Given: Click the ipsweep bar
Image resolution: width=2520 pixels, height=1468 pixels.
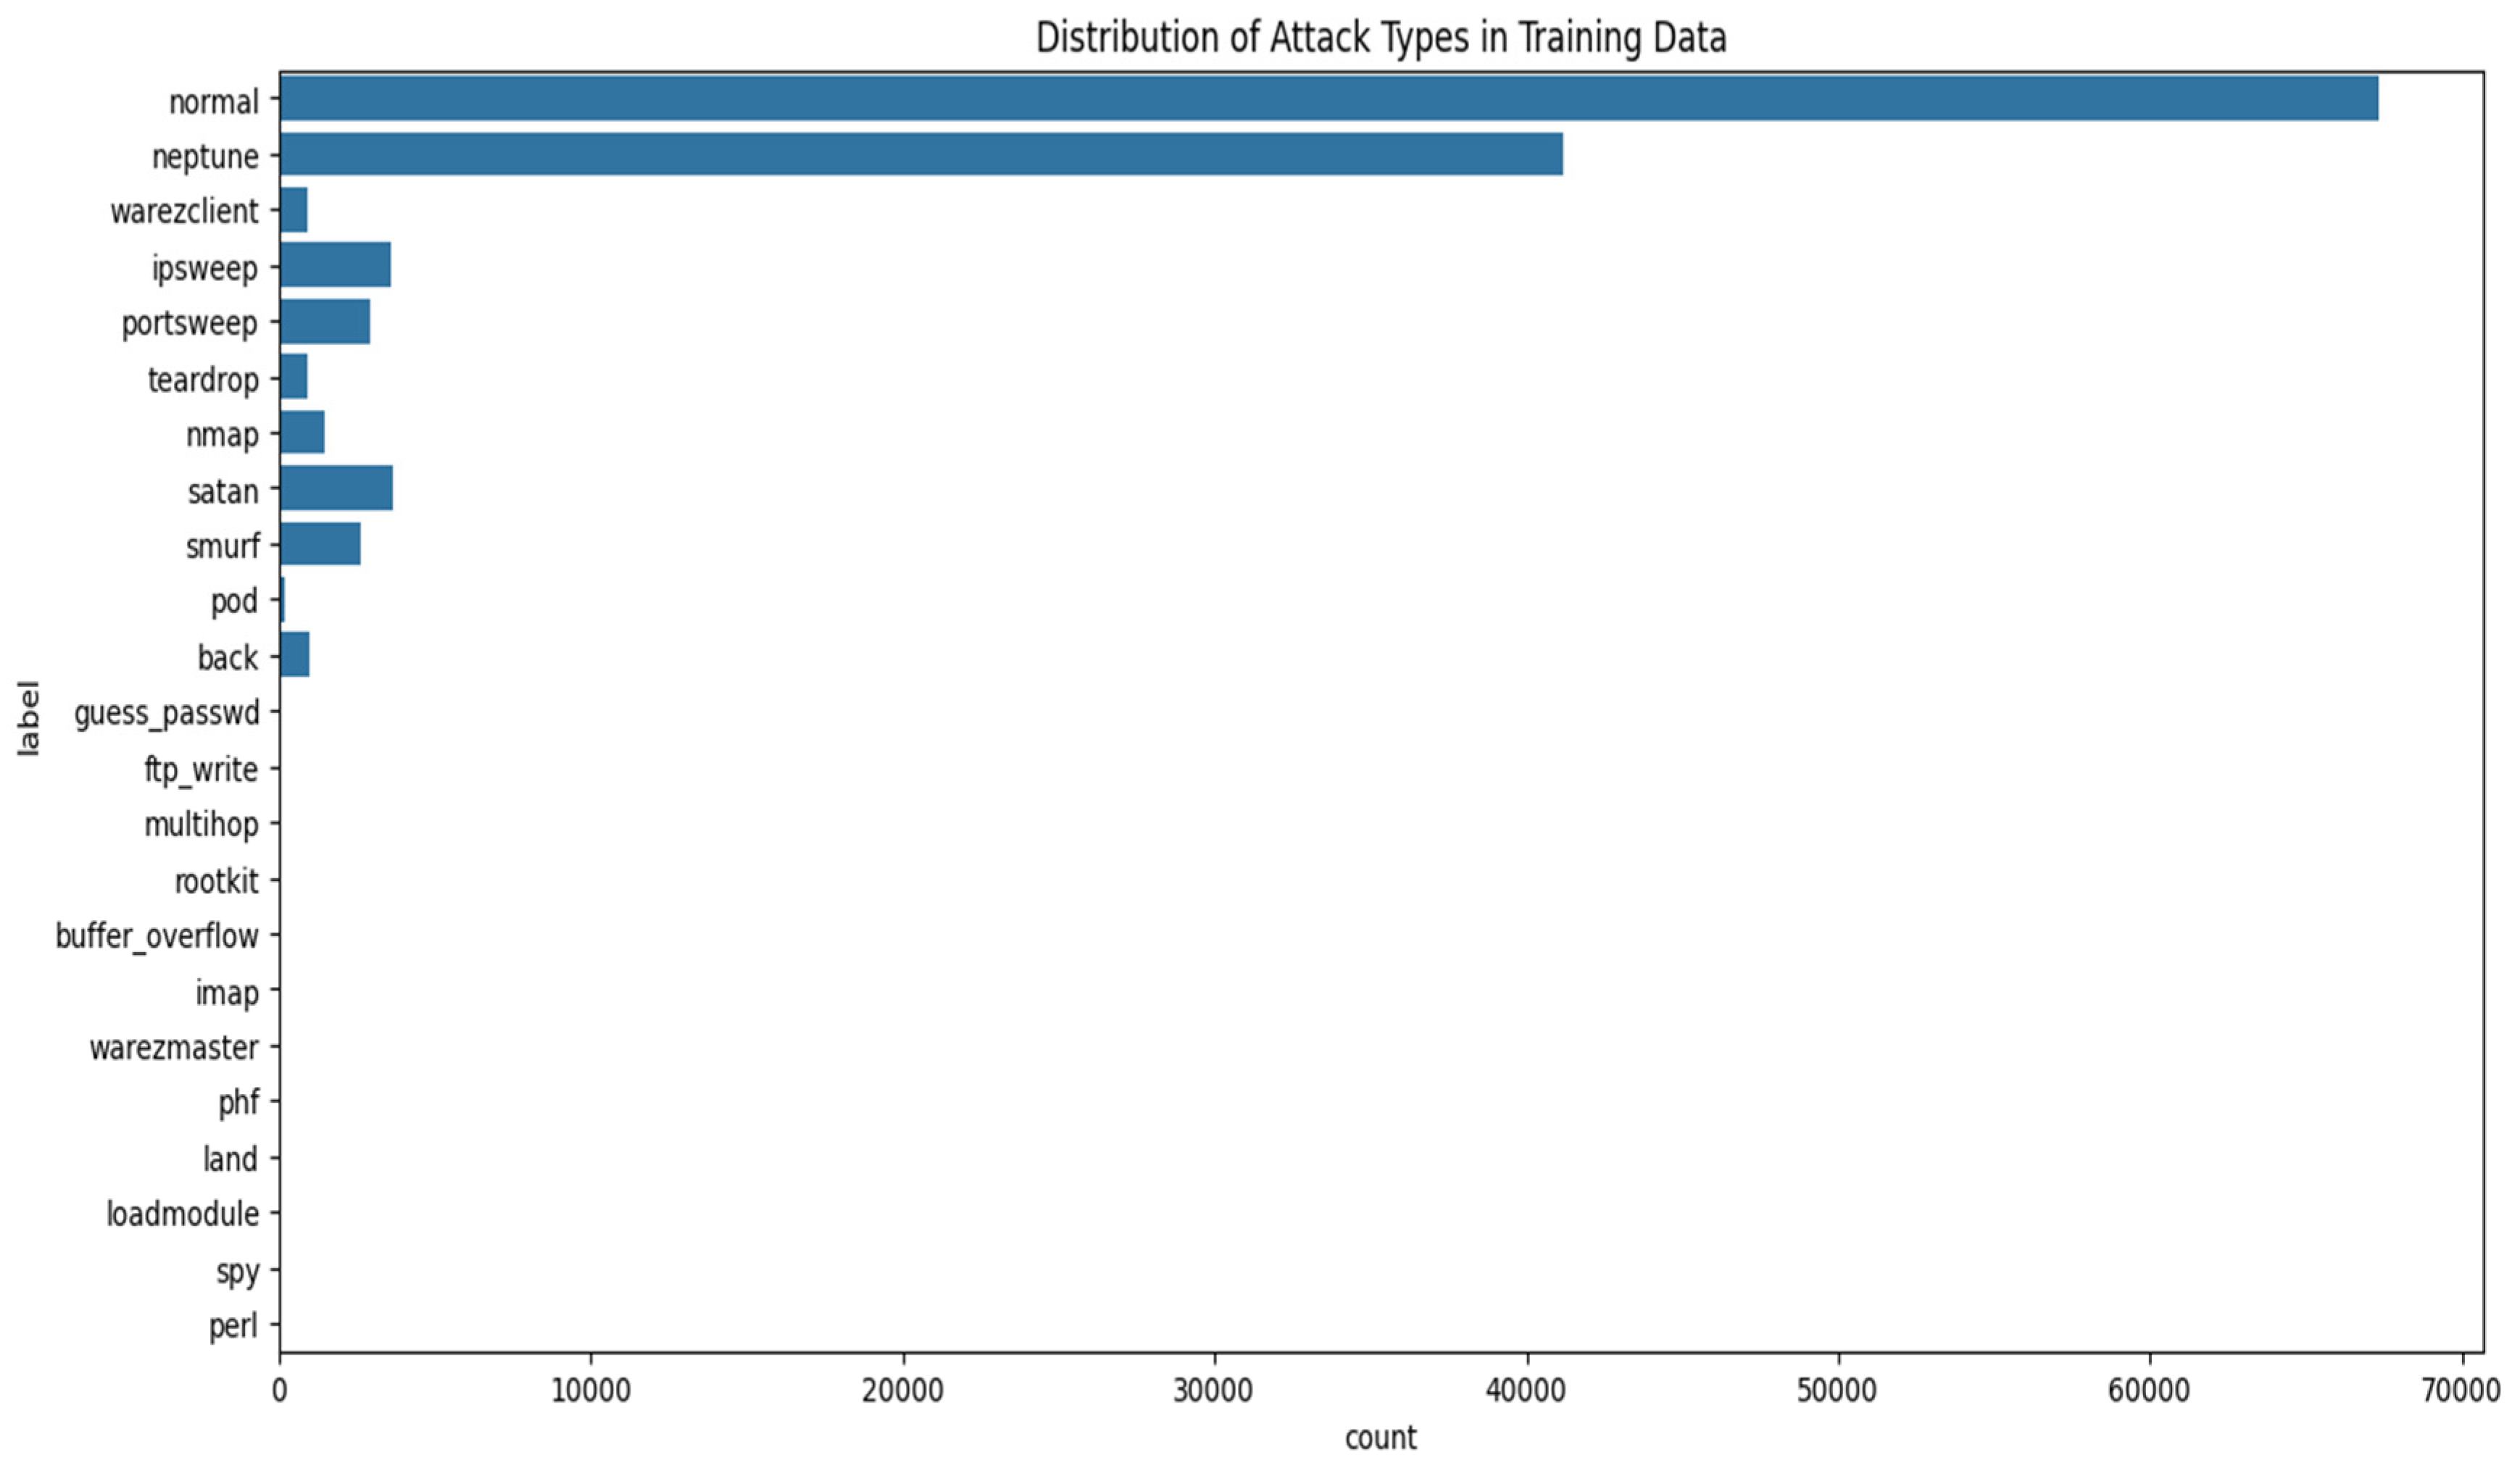Looking at the screenshot, I should [x=335, y=266].
